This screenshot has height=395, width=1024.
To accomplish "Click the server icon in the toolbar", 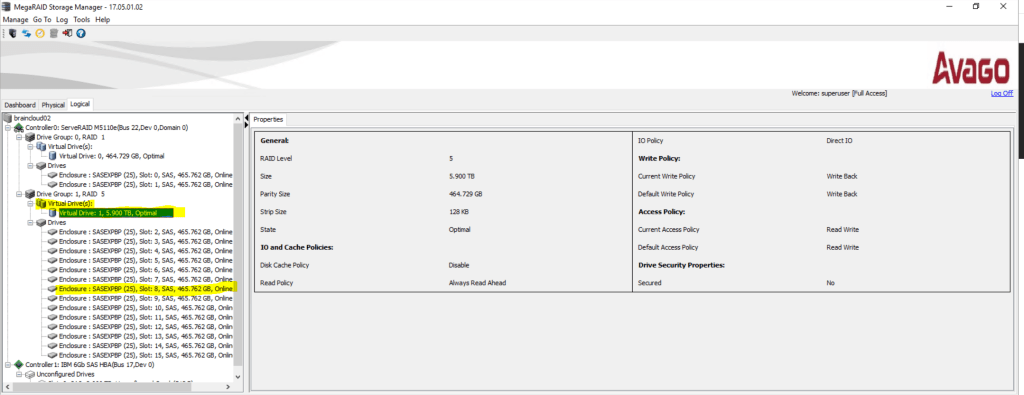I will [13, 33].
